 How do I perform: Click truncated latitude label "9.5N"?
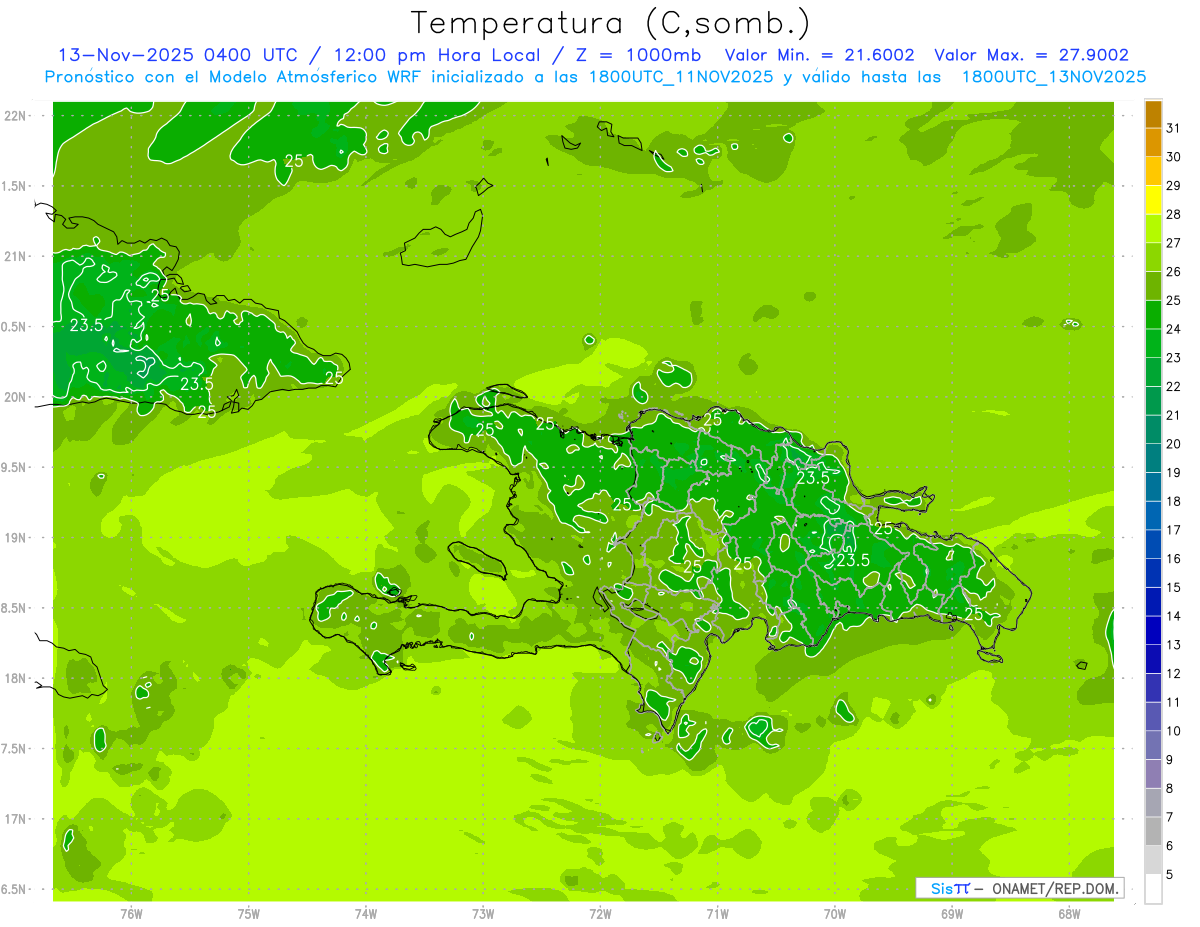coord(14,467)
